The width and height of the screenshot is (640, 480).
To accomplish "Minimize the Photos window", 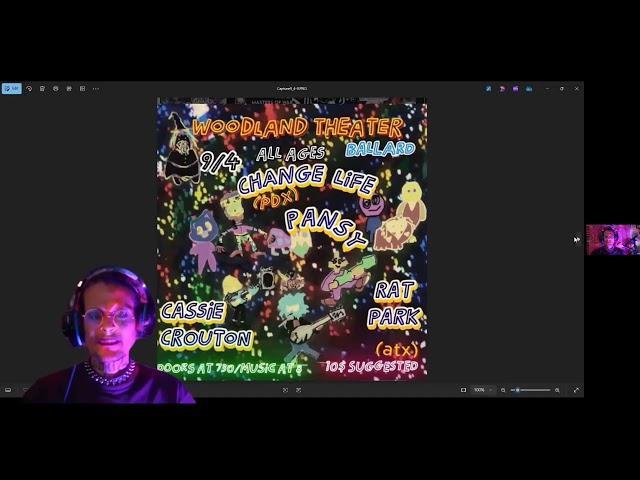I will [x=547, y=89].
